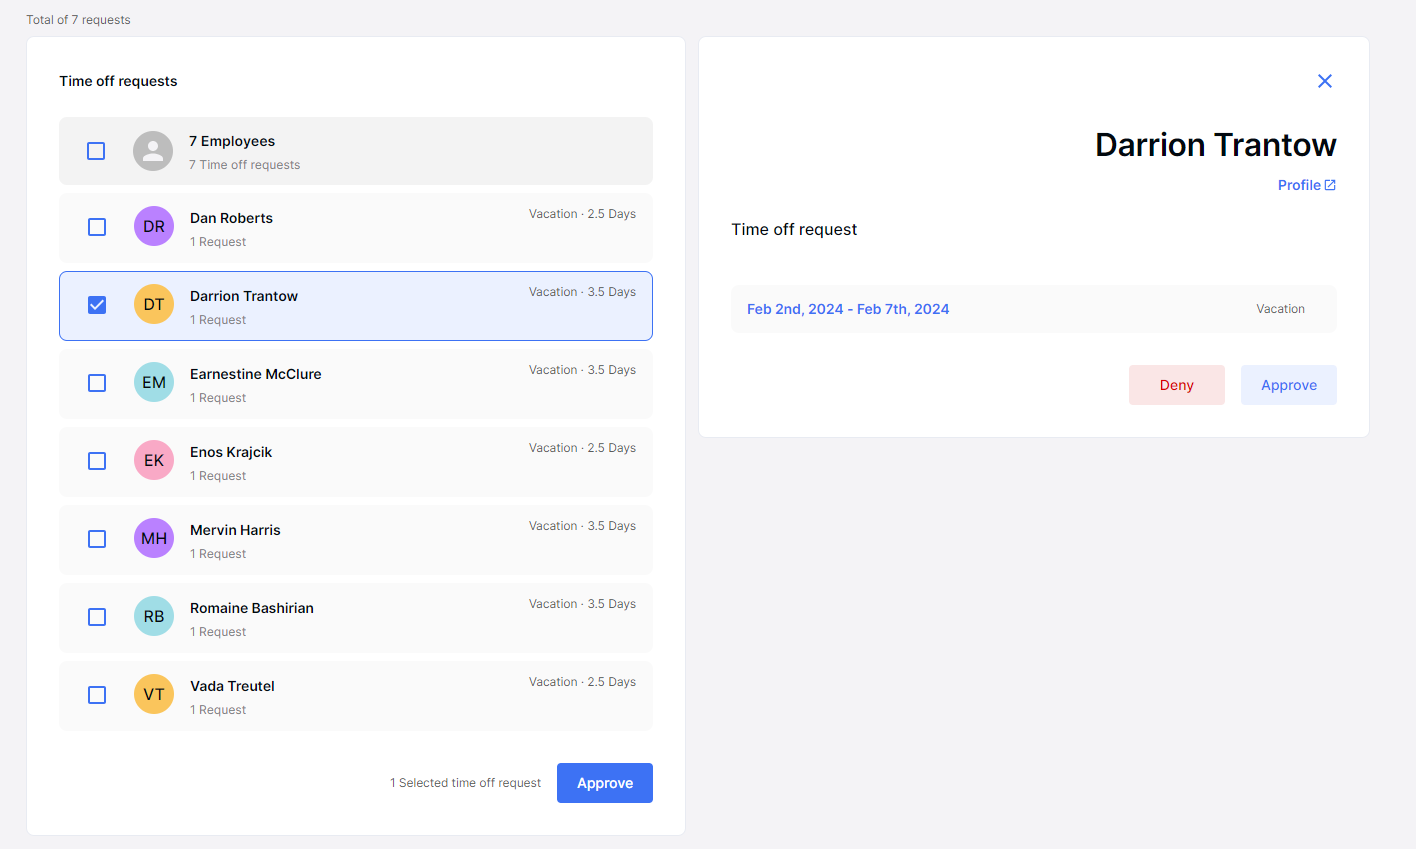Click Dan Roberts' DR avatar icon
Viewport: 1416px width, 849px height.
(x=153, y=226)
